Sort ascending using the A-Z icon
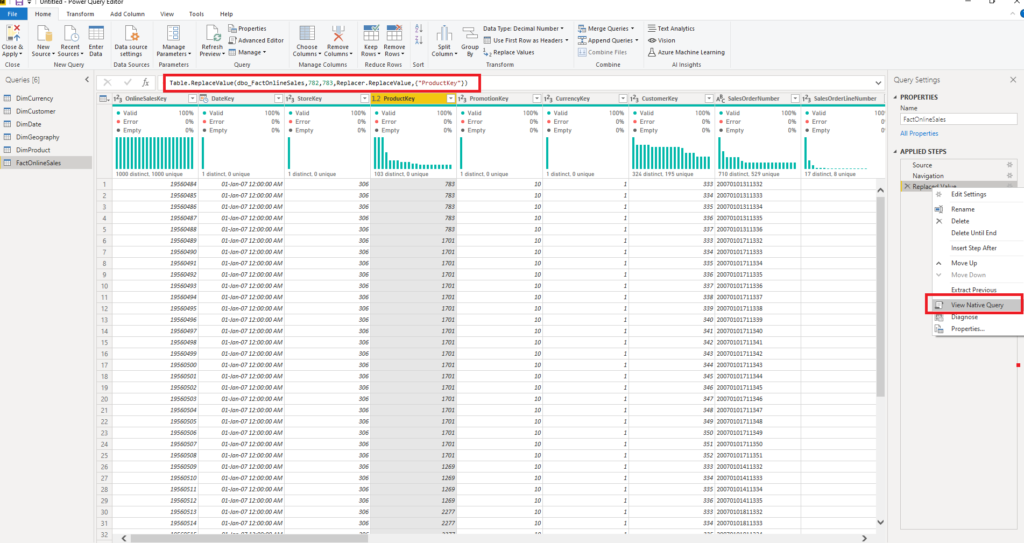 click(419, 29)
